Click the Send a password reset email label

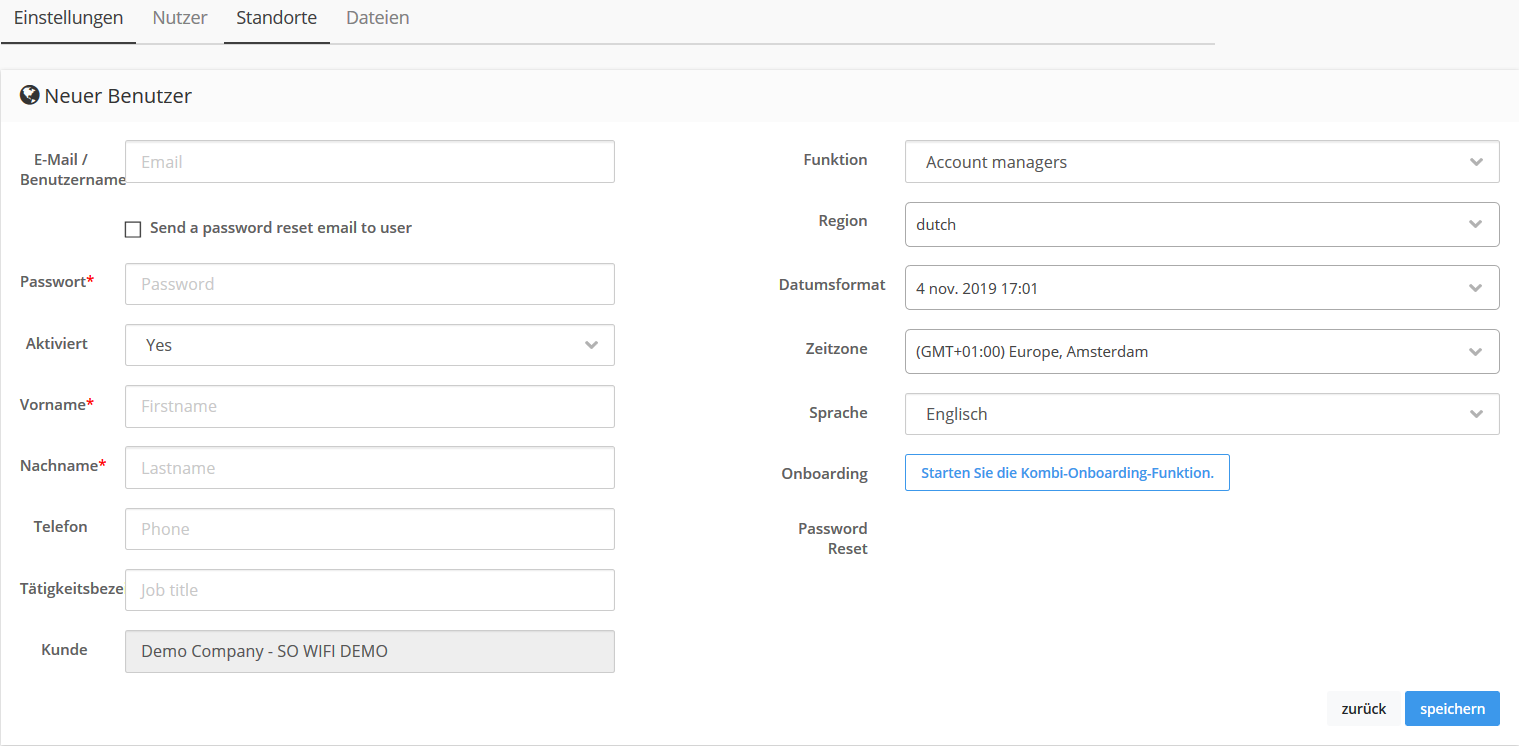[x=281, y=228]
